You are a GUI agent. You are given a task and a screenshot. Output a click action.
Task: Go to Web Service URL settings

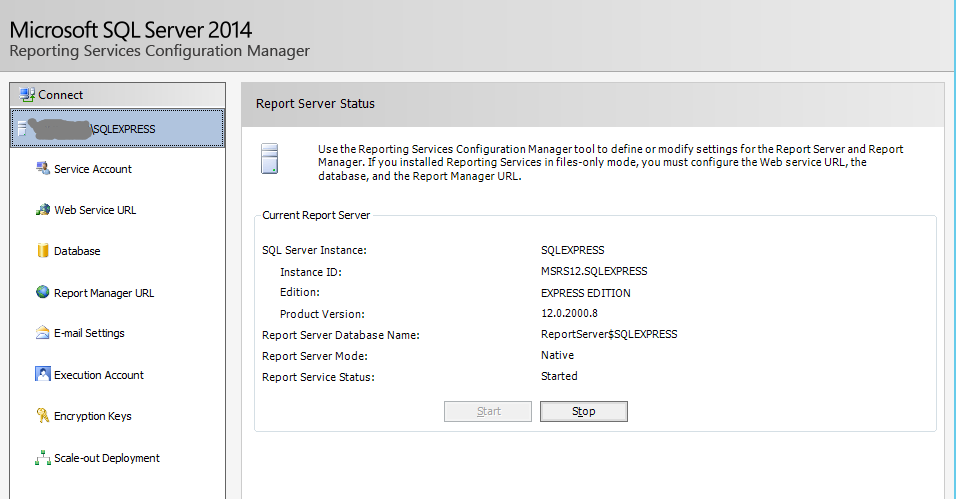pos(95,210)
